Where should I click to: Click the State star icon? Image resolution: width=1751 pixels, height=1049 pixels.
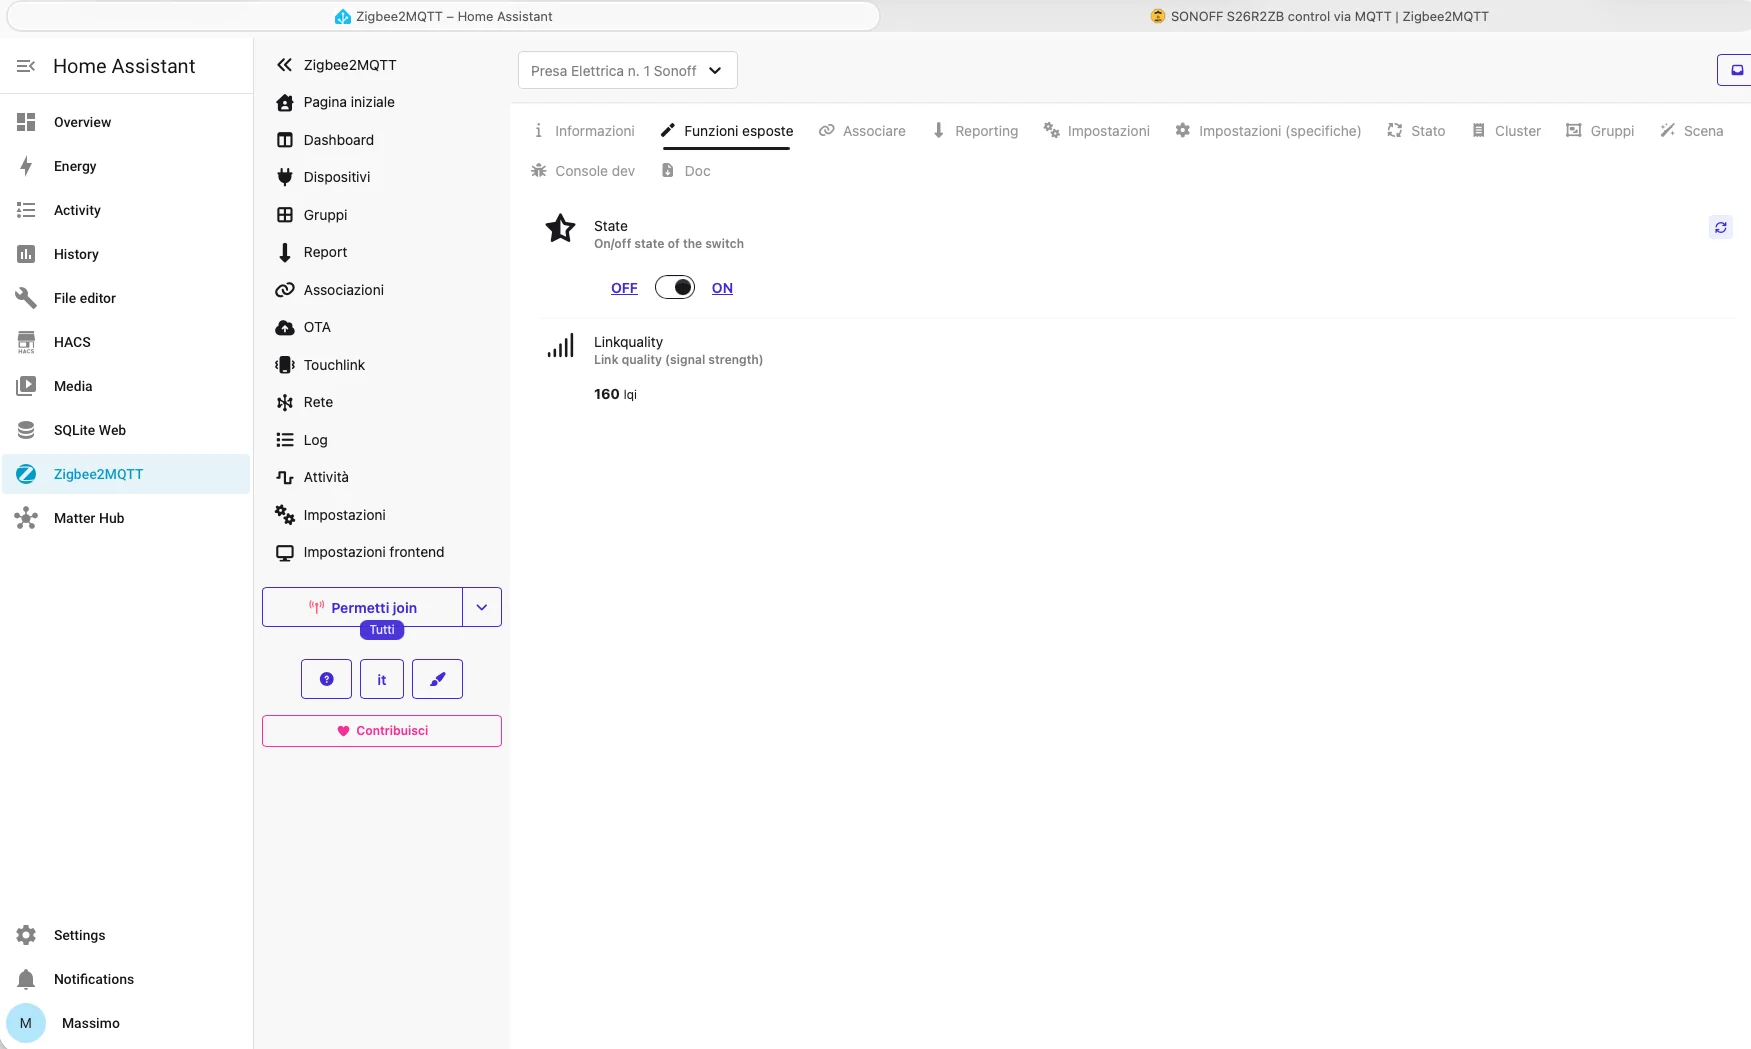560,229
